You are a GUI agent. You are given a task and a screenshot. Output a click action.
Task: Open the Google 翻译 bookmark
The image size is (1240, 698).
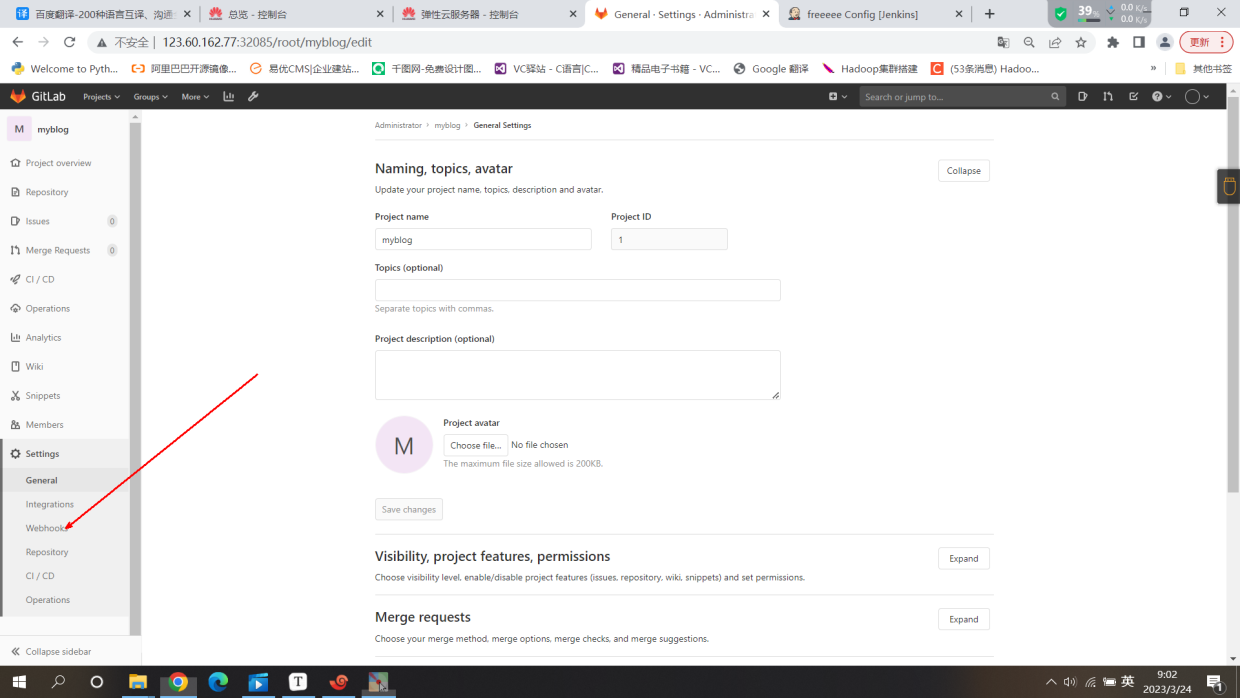(771, 69)
